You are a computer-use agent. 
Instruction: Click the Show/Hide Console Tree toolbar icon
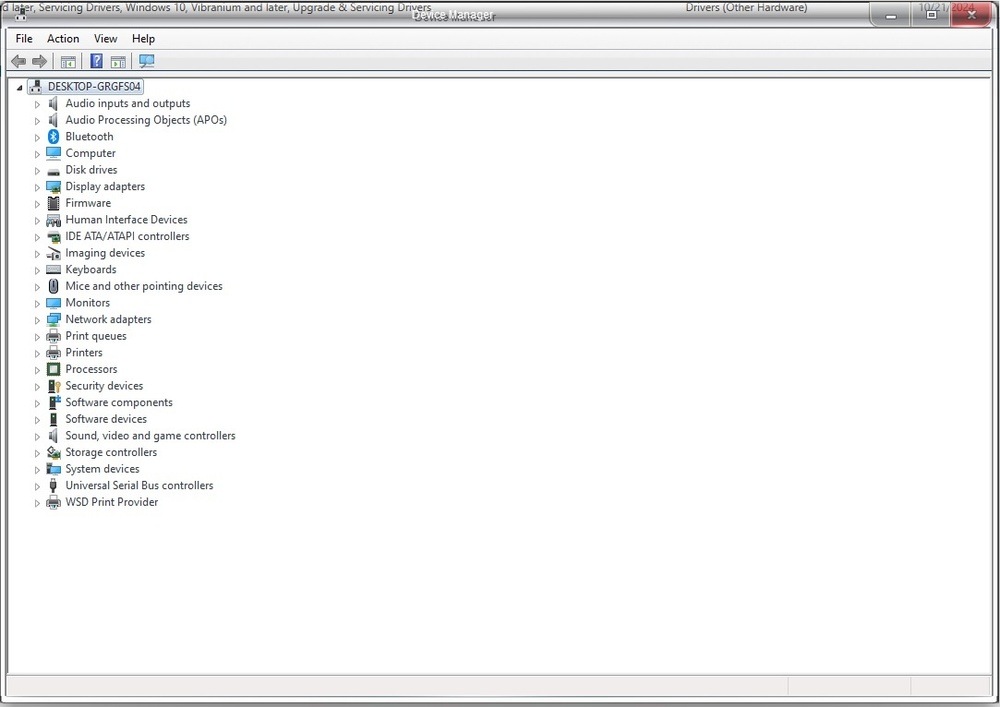[x=68, y=62]
